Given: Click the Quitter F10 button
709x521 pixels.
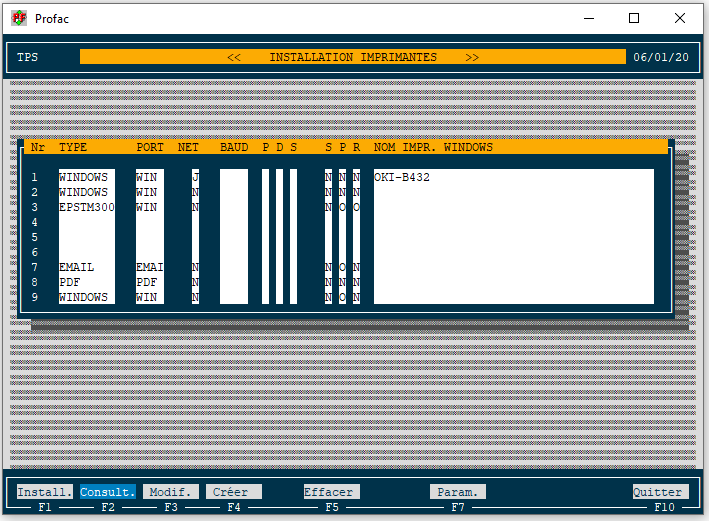Looking at the screenshot, I should 660,492.
